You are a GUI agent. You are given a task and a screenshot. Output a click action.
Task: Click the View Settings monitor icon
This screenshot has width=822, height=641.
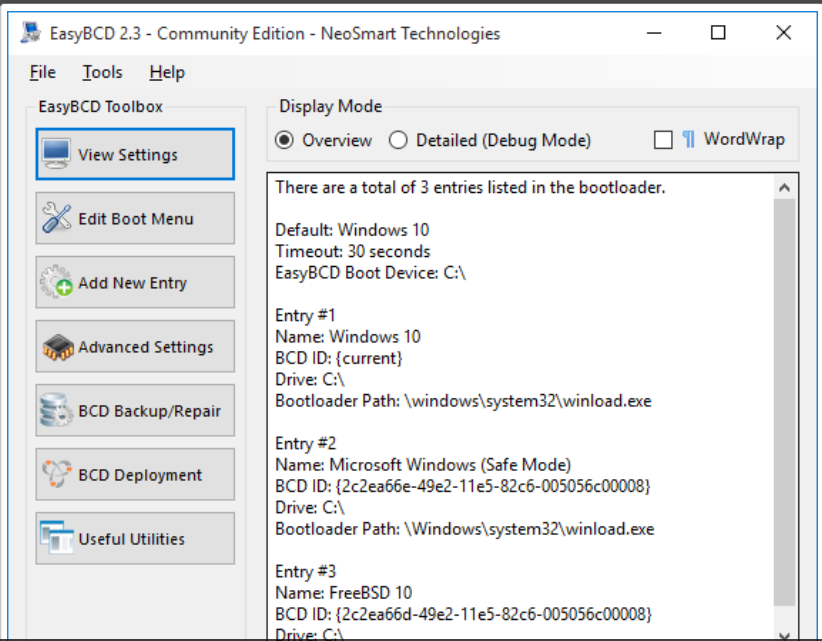pyautogui.click(x=56, y=154)
